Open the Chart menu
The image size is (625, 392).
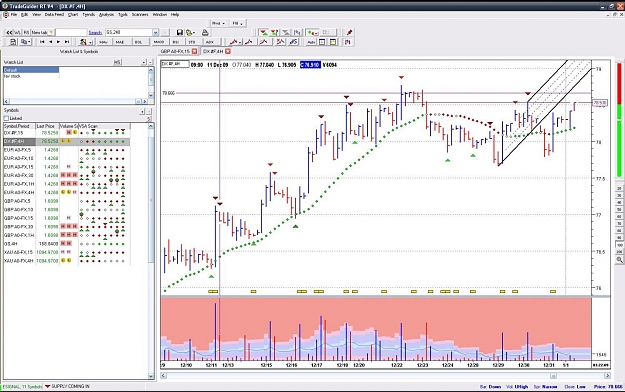coord(73,14)
